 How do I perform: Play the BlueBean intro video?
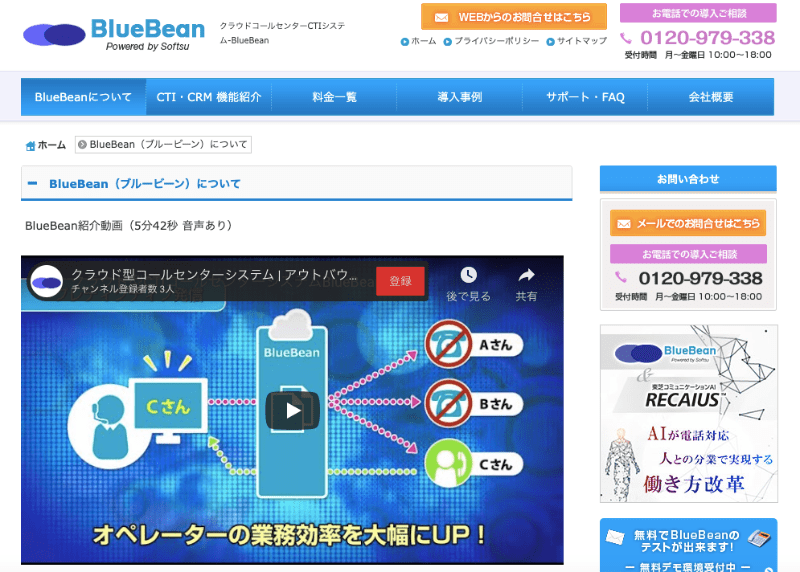click(x=292, y=410)
